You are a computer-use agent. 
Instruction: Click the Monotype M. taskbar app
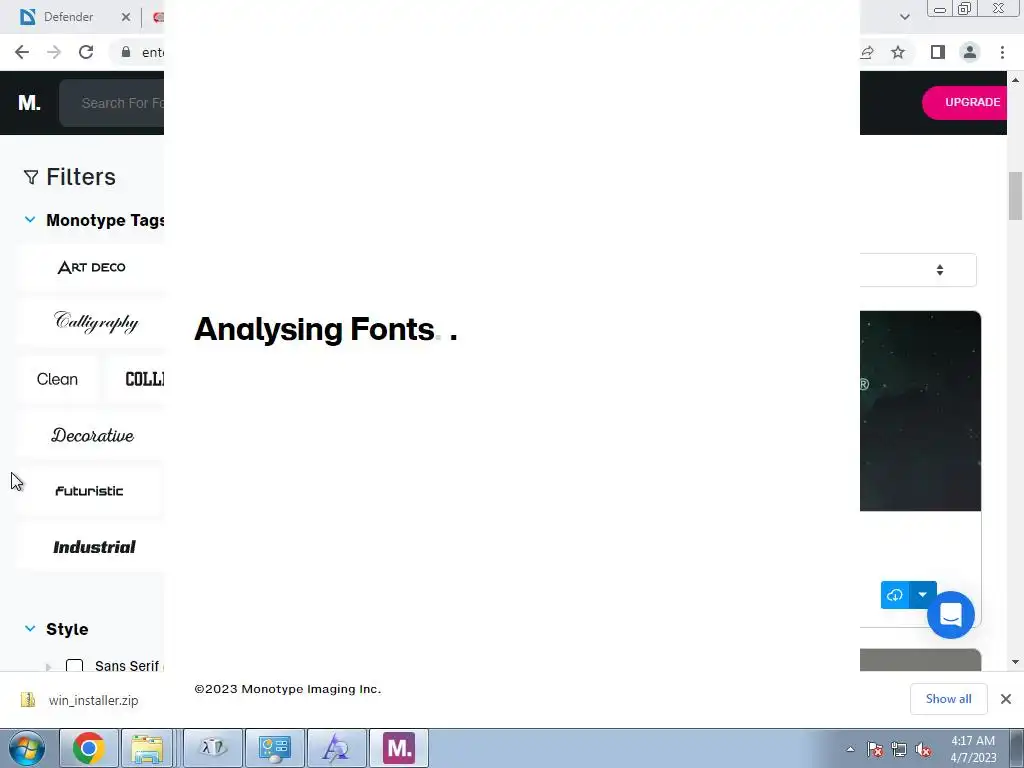[399, 748]
